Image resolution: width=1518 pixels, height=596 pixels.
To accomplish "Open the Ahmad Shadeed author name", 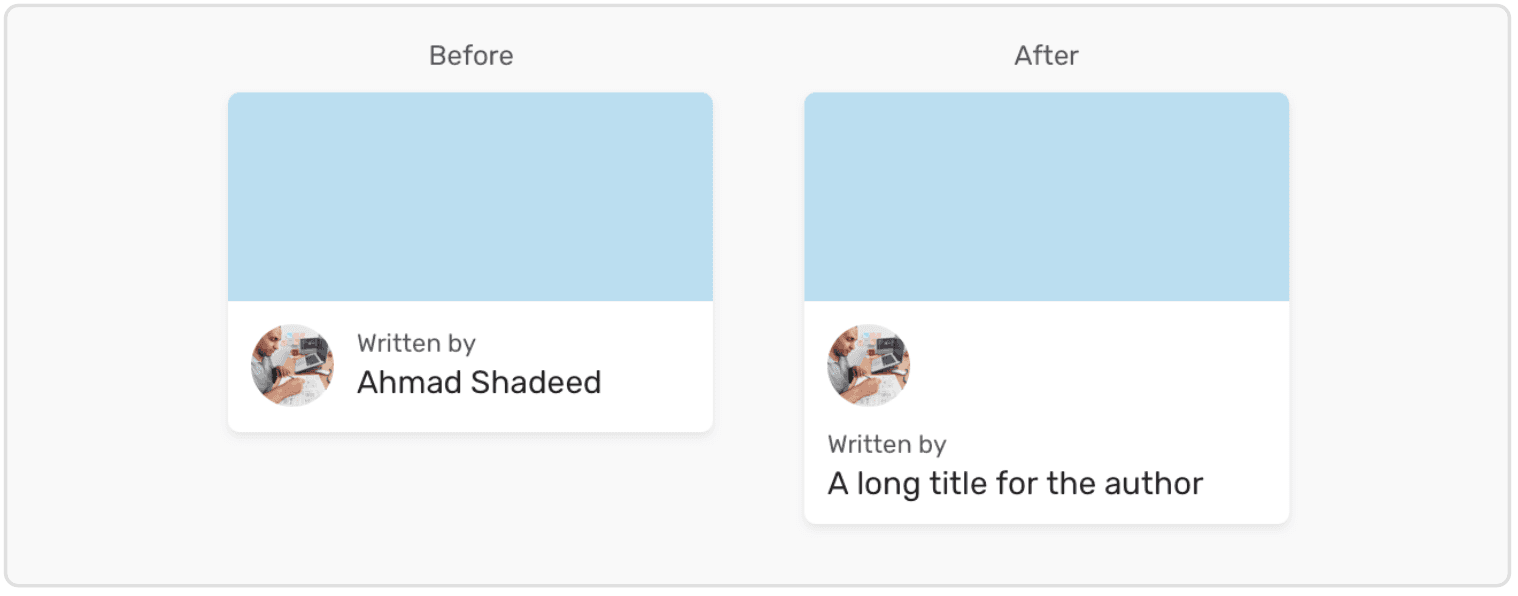I will (479, 383).
